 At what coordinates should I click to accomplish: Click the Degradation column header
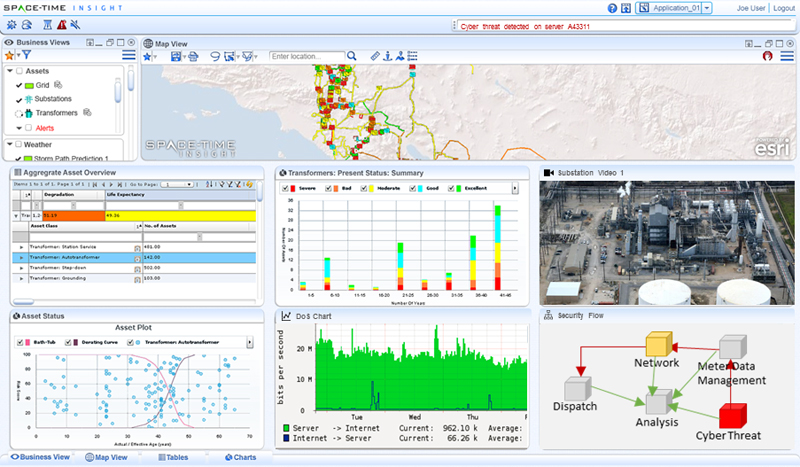[73, 194]
